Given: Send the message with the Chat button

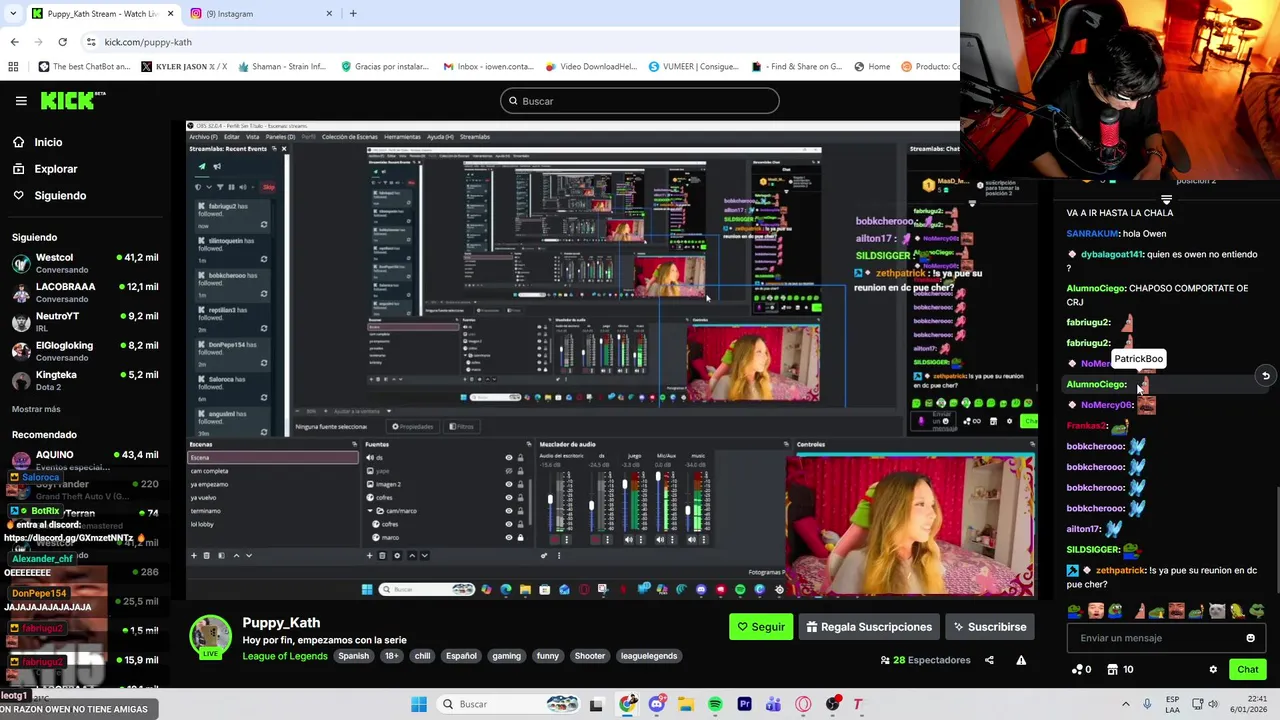Looking at the screenshot, I should 1247,669.
